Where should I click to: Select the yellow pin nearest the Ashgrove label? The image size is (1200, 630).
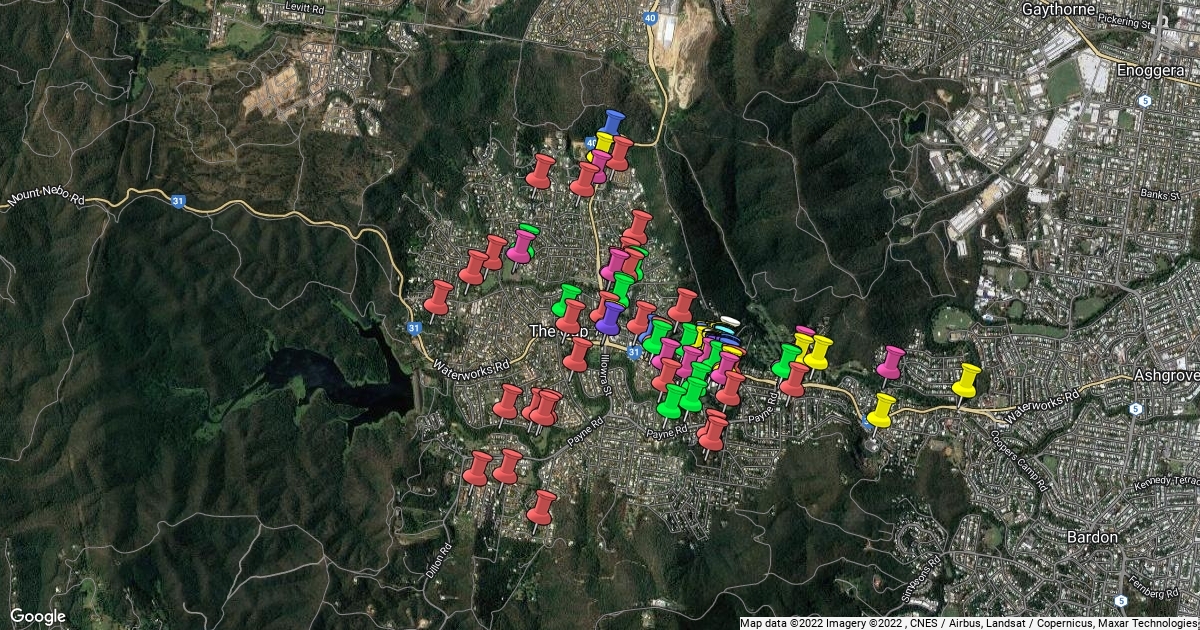click(966, 380)
